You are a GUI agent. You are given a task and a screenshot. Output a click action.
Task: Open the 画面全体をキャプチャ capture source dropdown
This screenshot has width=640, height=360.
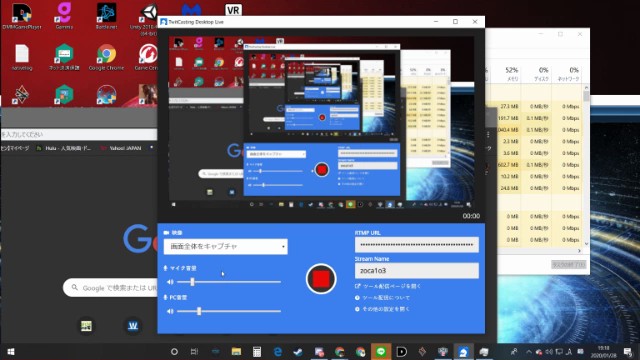point(225,247)
